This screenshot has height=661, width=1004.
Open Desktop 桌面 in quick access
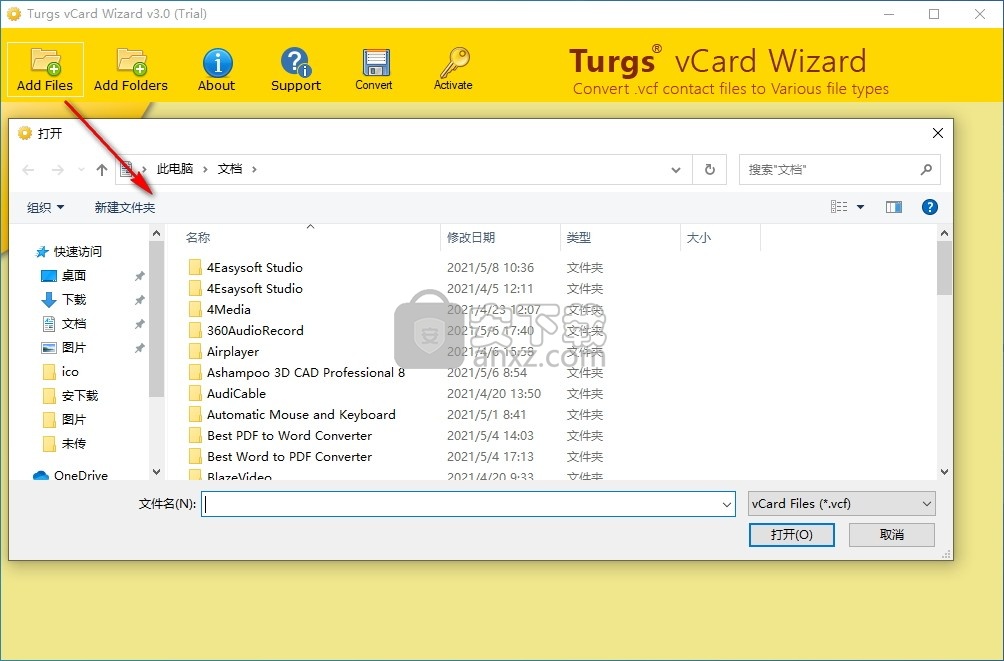tap(74, 275)
